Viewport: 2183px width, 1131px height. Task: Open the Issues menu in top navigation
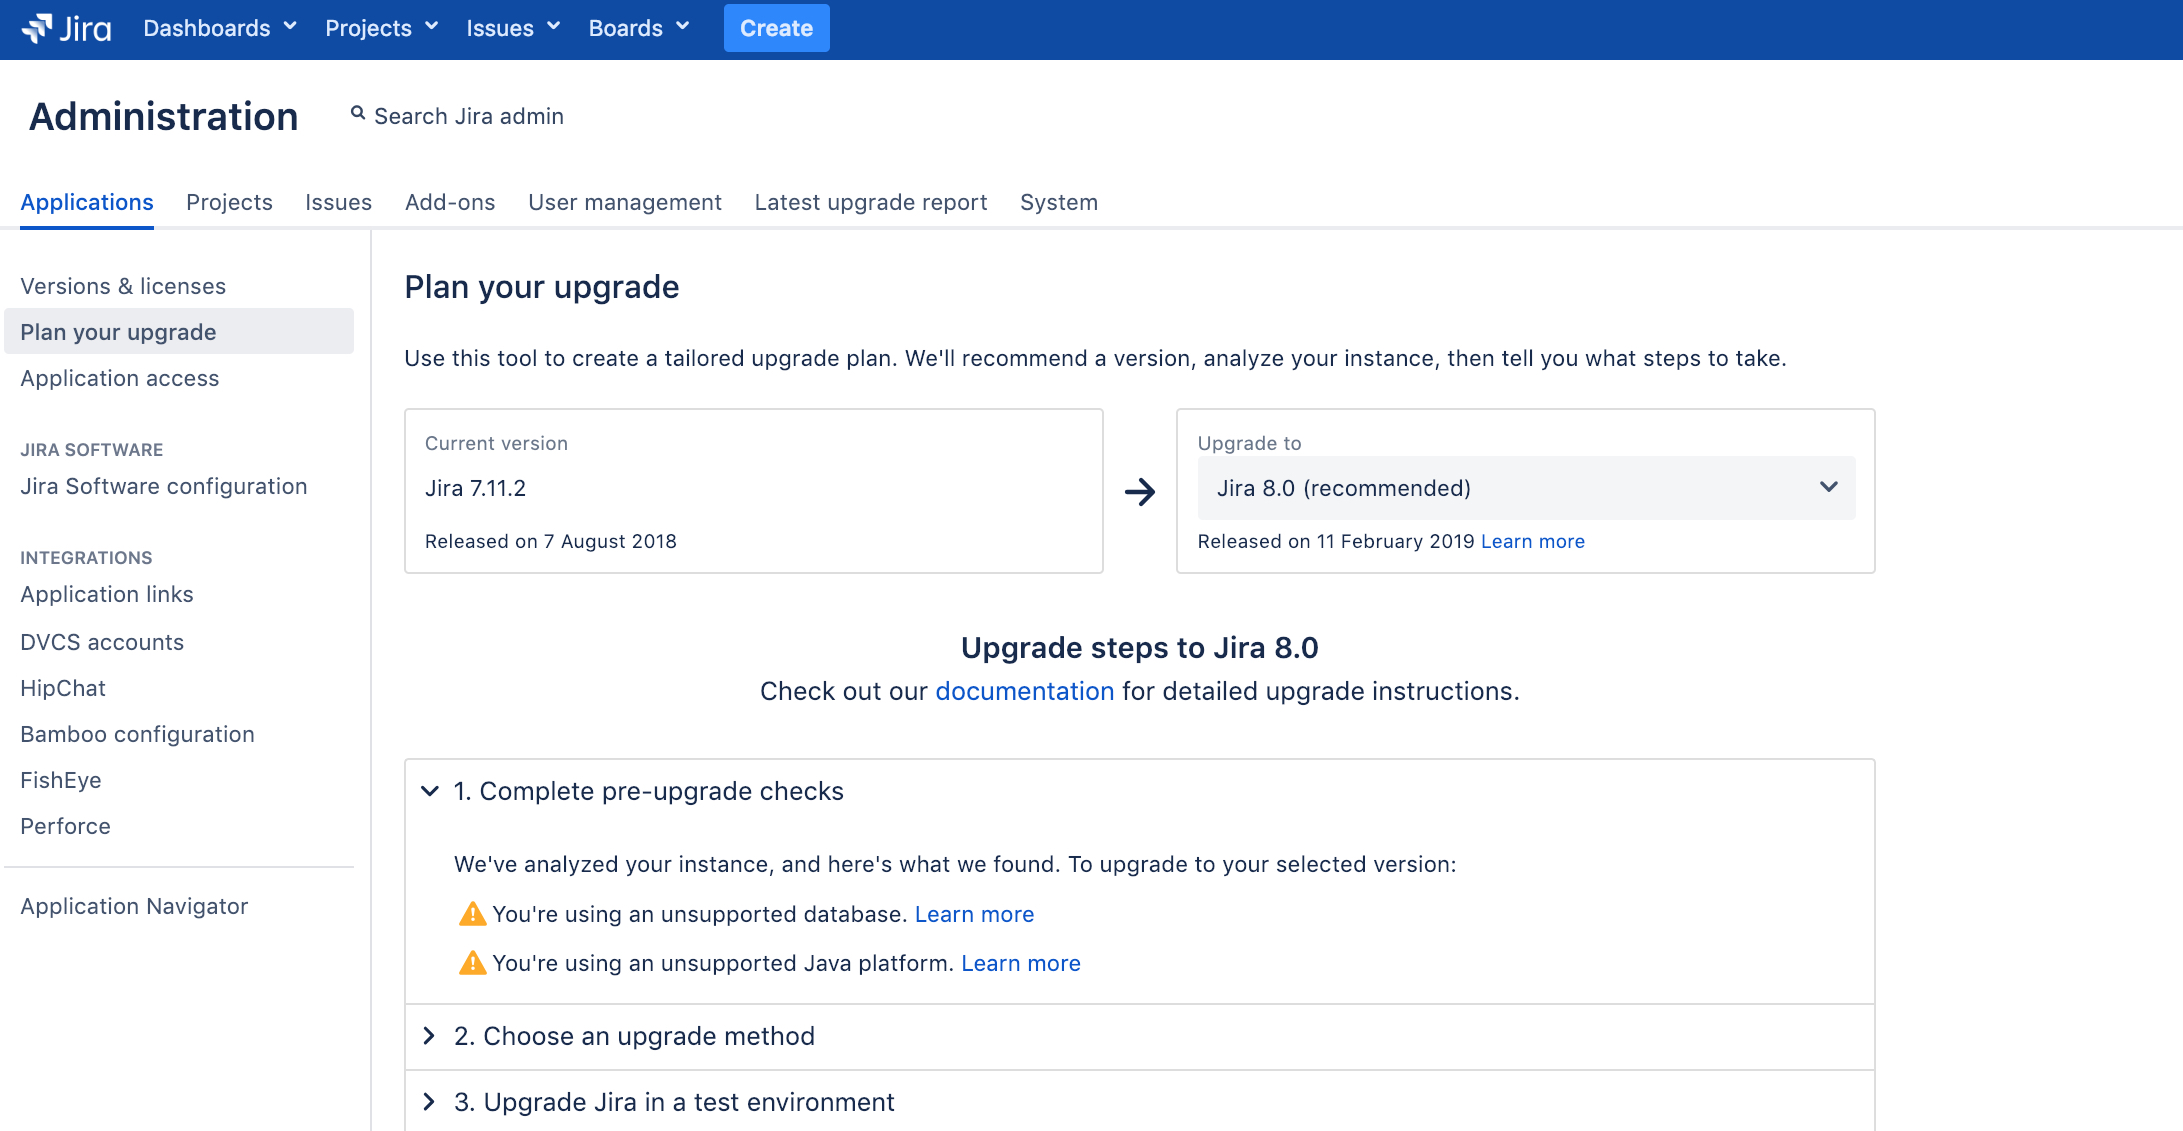(x=513, y=28)
